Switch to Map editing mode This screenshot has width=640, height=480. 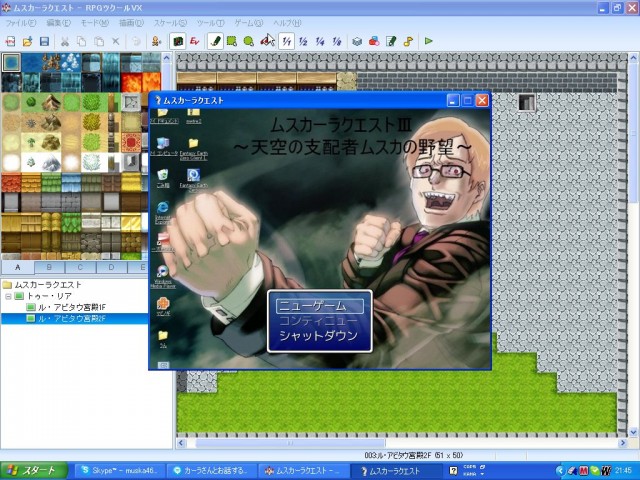[x=178, y=41]
